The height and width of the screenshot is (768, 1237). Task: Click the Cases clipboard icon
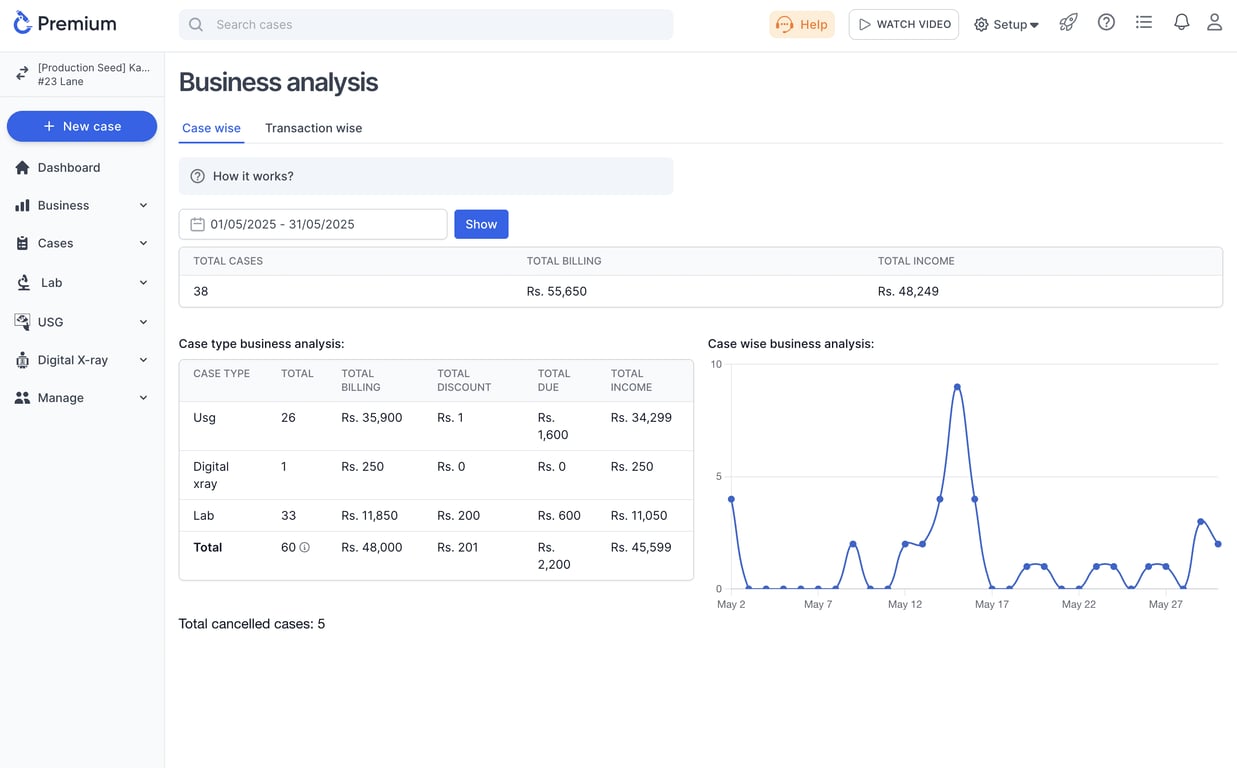(22, 243)
